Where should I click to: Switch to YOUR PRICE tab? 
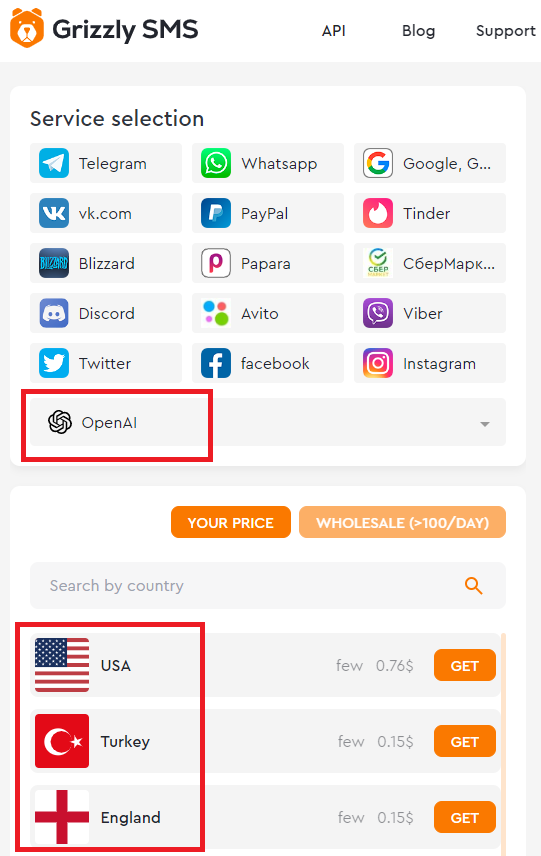pyautogui.click(x=231, y=522)
